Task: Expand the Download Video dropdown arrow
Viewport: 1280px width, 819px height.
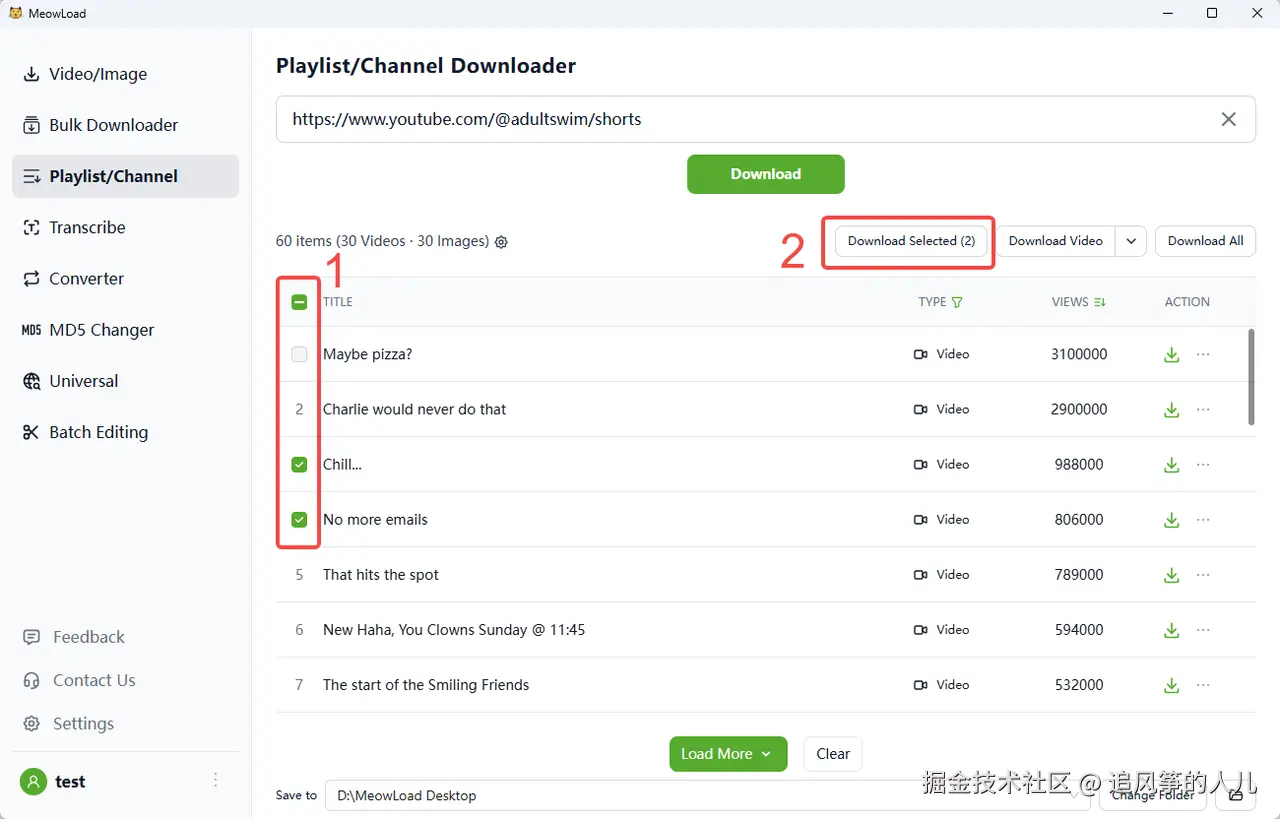Action: coord(1131,241)
